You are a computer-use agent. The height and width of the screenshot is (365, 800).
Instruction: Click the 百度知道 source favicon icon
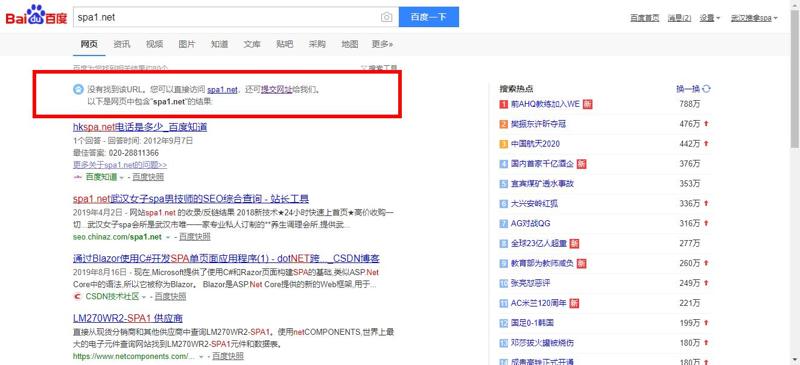tap(78, 177)
